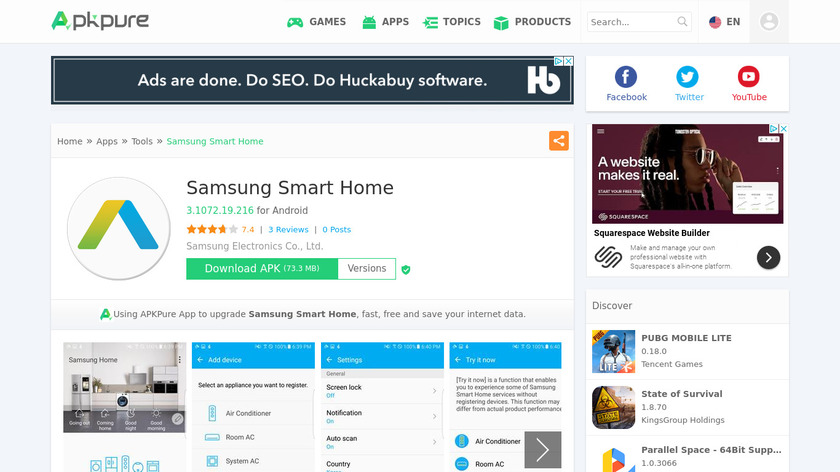Go to Tools breadcrumb
Viewport: 840px width, 472px height.
pyautogui.click(x=142, y=141)
